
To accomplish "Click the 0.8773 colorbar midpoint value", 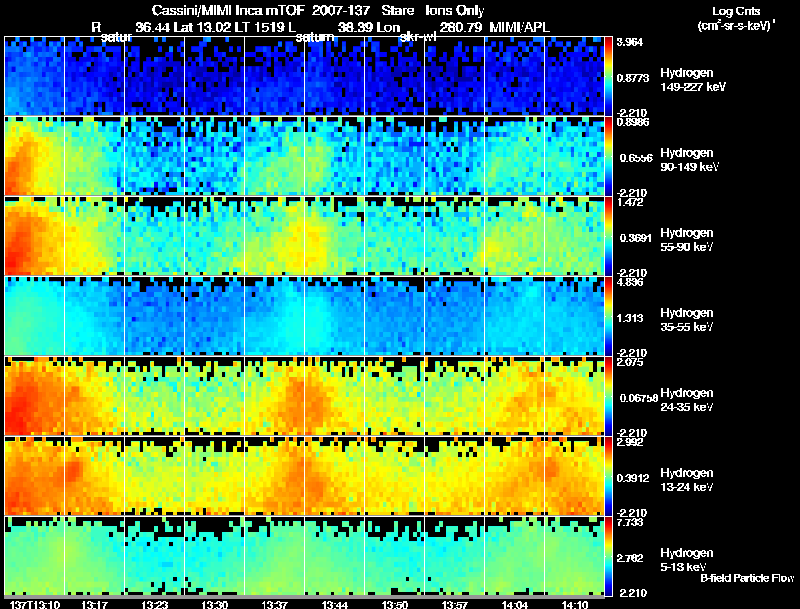I will pyautogui.click(x=633, y=78).
